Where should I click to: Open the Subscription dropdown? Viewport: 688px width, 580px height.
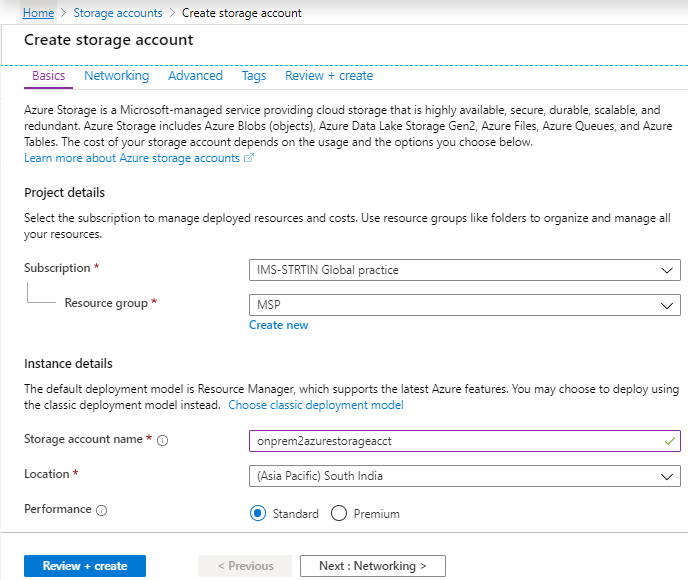coord(465,270)
